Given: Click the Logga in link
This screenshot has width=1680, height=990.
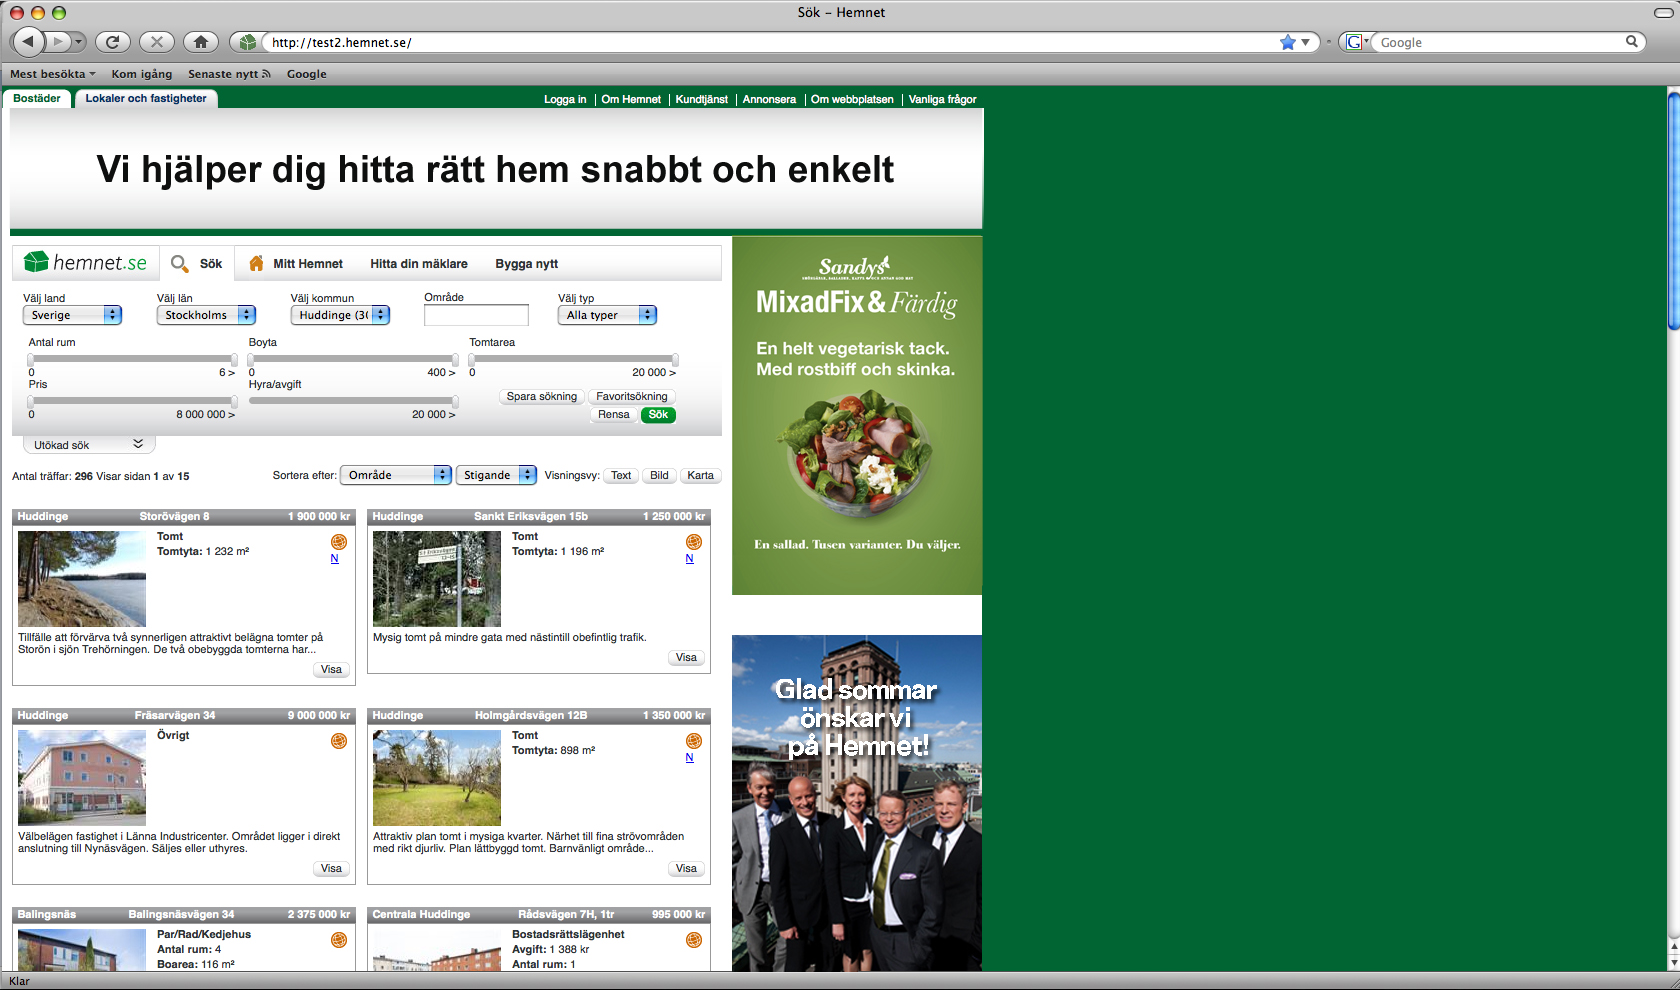Looking at the screenshot, I should pyautogui.click(x=565, y=99).
